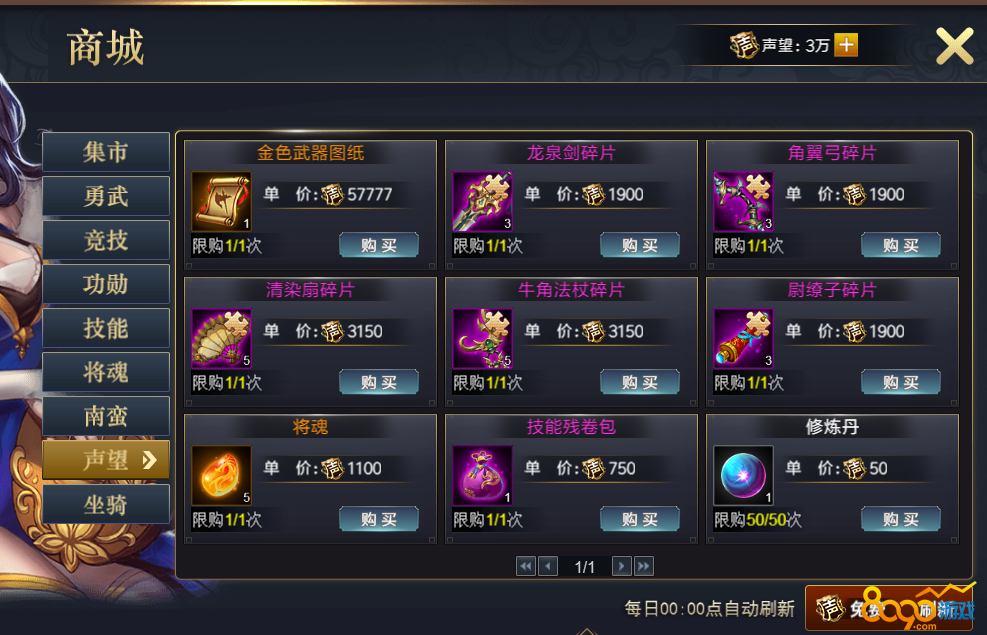Jump to first page double arrow
The image size is (987, 635).
click(526, 566)
